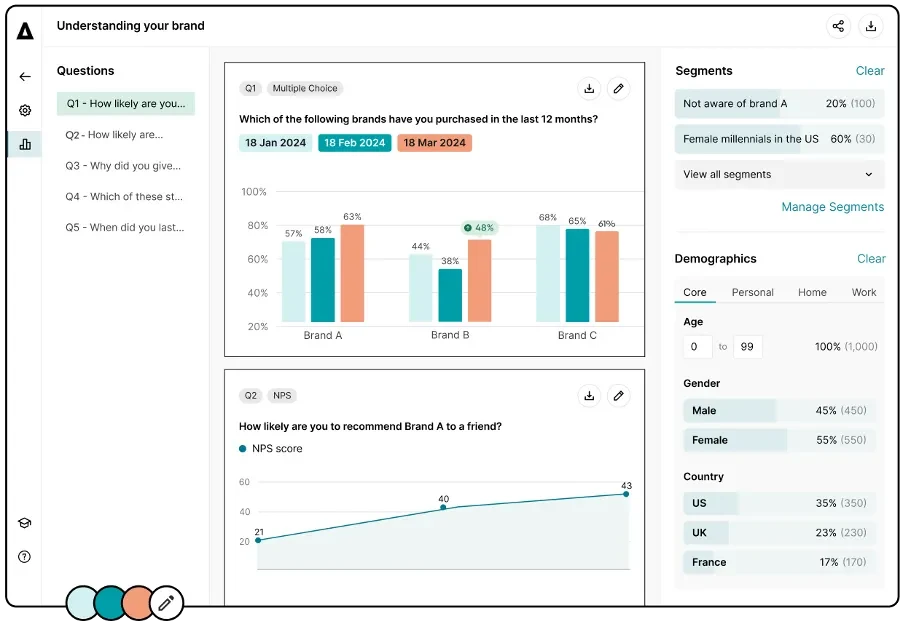Edit the Q2 NPS chart with the pencil icon
904x624 pixels.
(x=619, y=396)
